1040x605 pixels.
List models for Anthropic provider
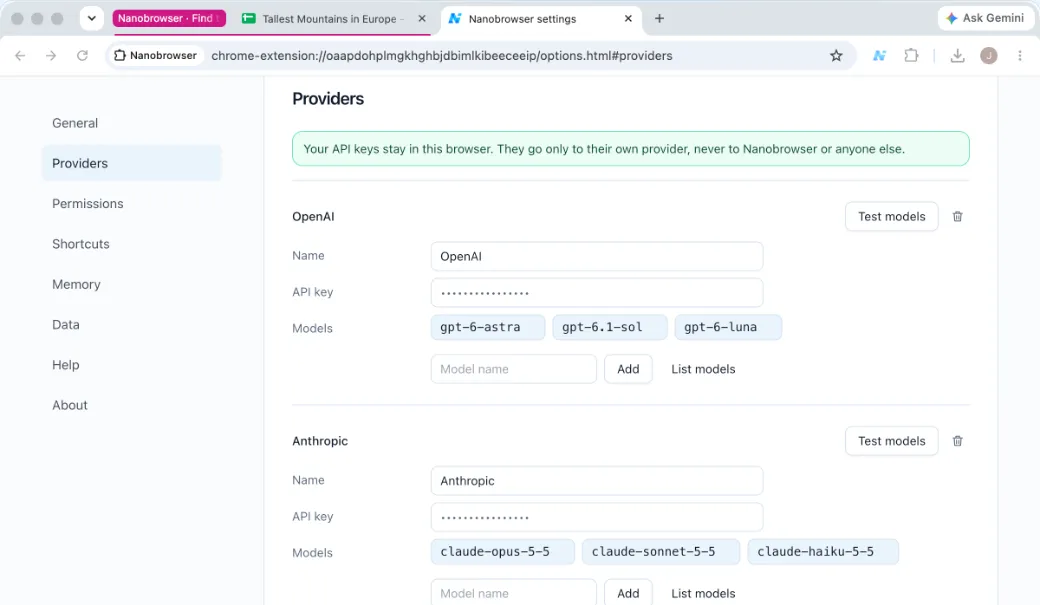[x=703, y=593]
